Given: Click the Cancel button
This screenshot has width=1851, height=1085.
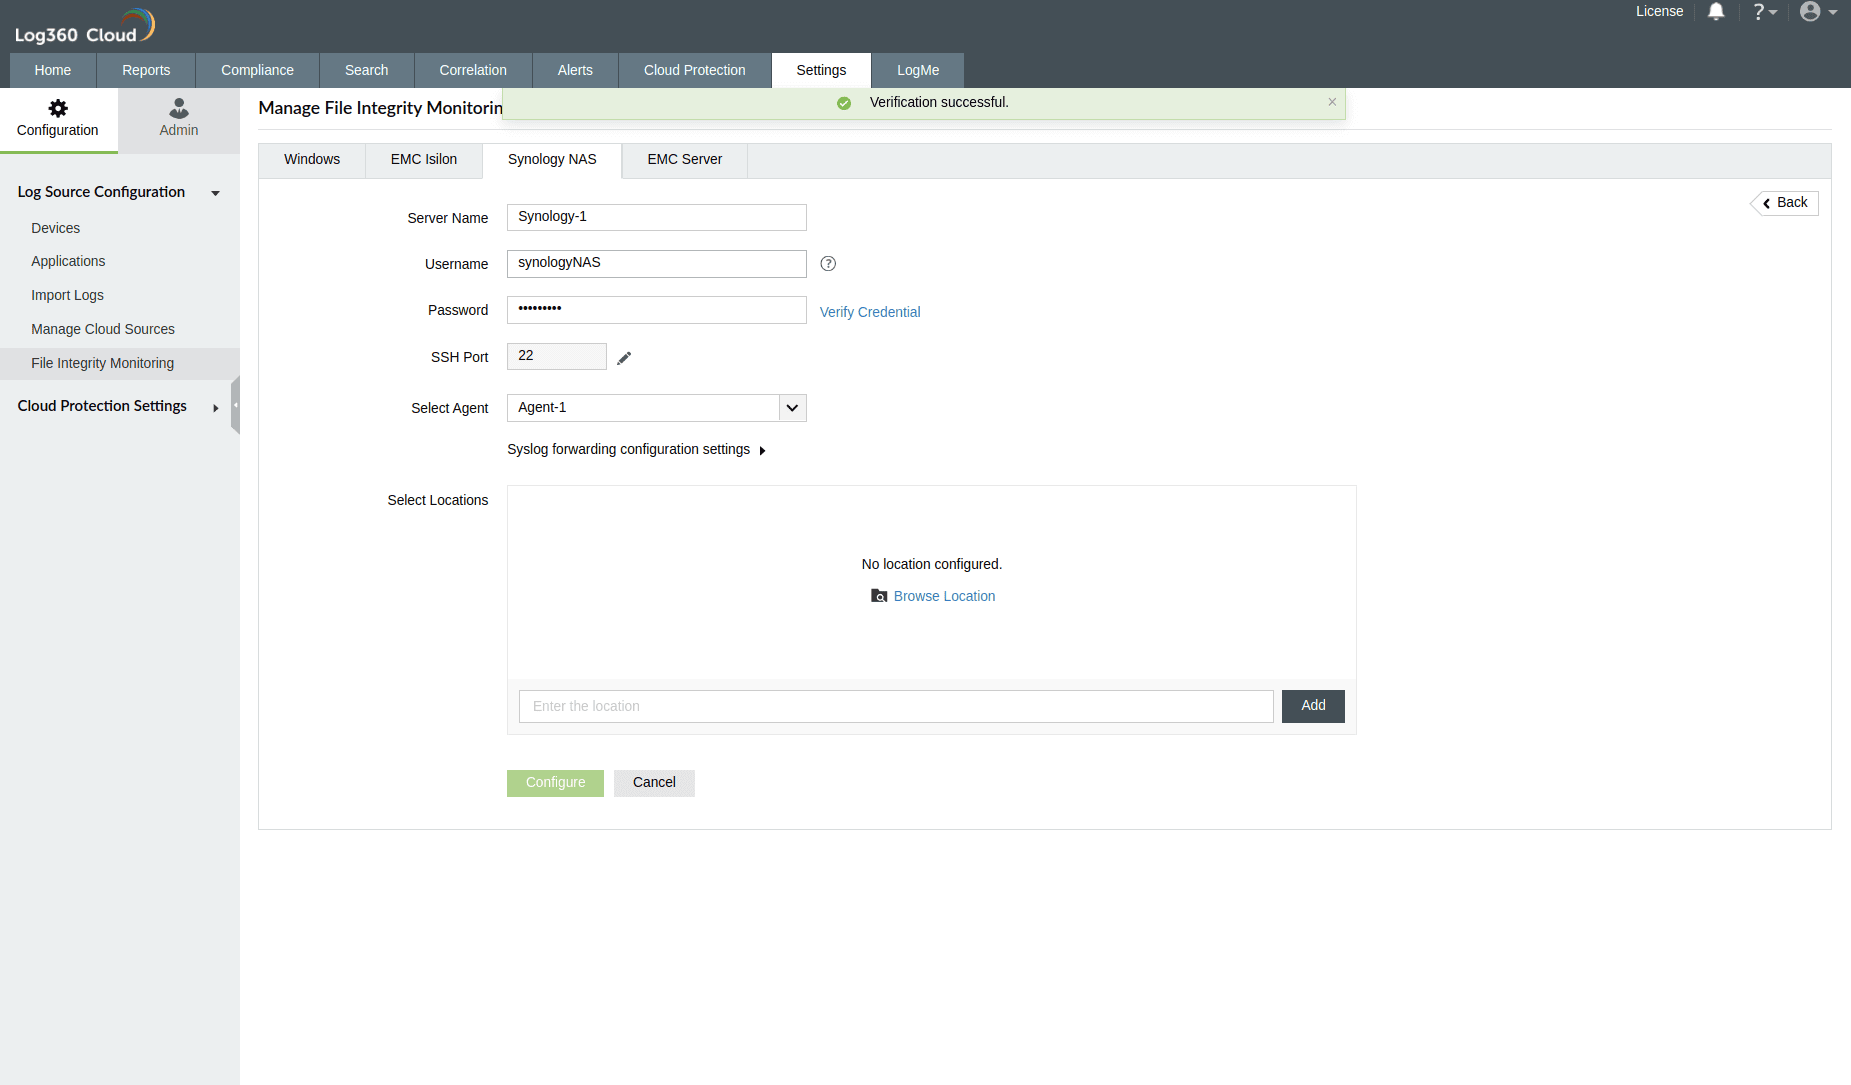Looking at the screenshot, I should coord(654,783).
